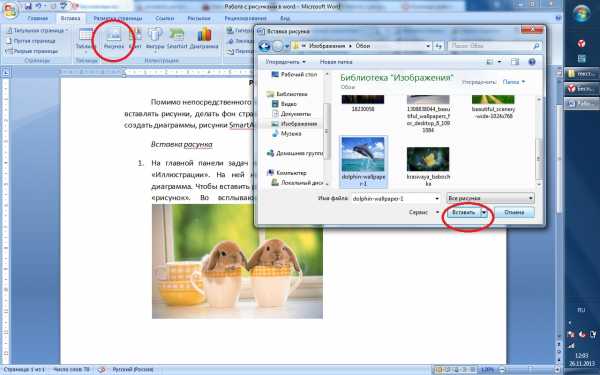This screenshot has width=600, height=375.
Task: Click the dialog Back navigation arrow
Action: [x=264, y=46]
